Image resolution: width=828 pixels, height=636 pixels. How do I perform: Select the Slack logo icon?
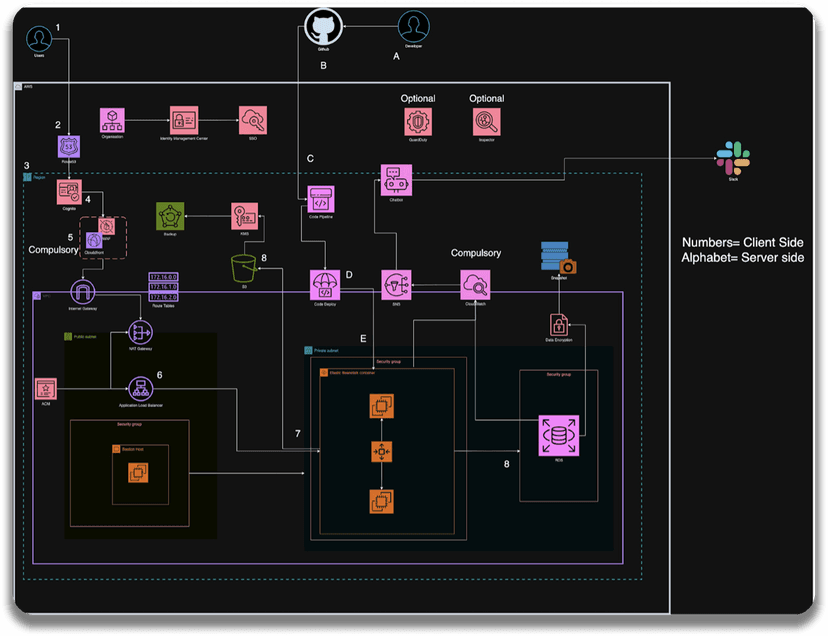[733, 158]
